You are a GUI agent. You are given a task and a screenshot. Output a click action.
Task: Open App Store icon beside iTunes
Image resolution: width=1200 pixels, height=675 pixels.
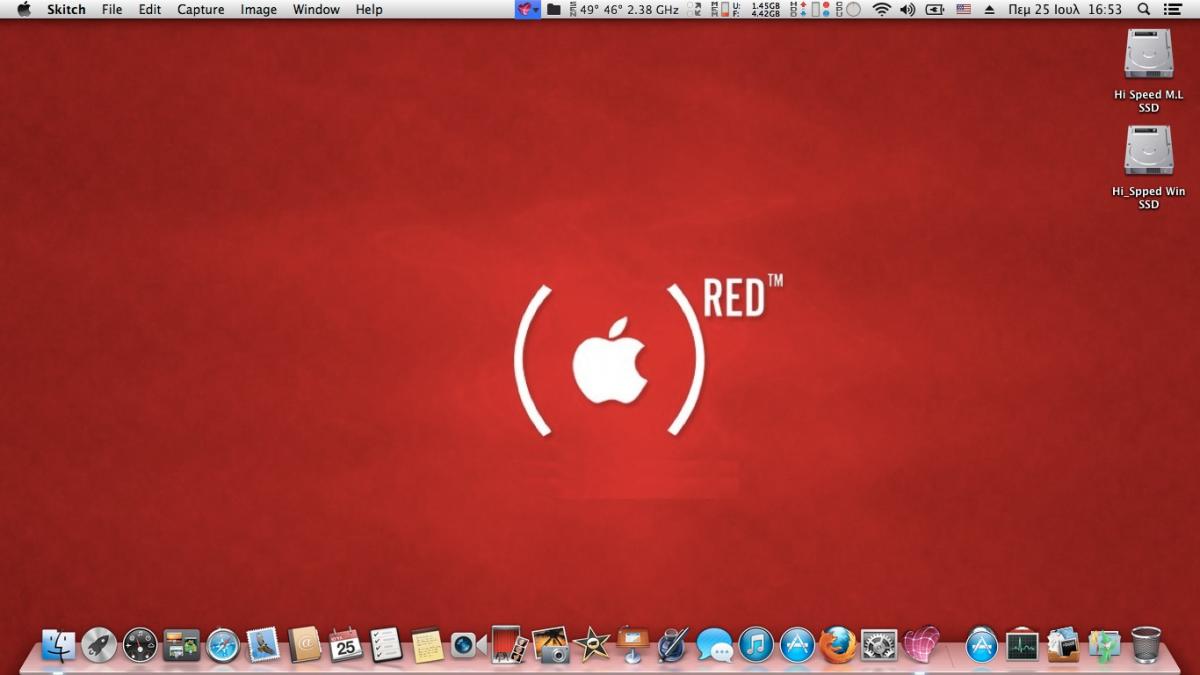[797, 645]
